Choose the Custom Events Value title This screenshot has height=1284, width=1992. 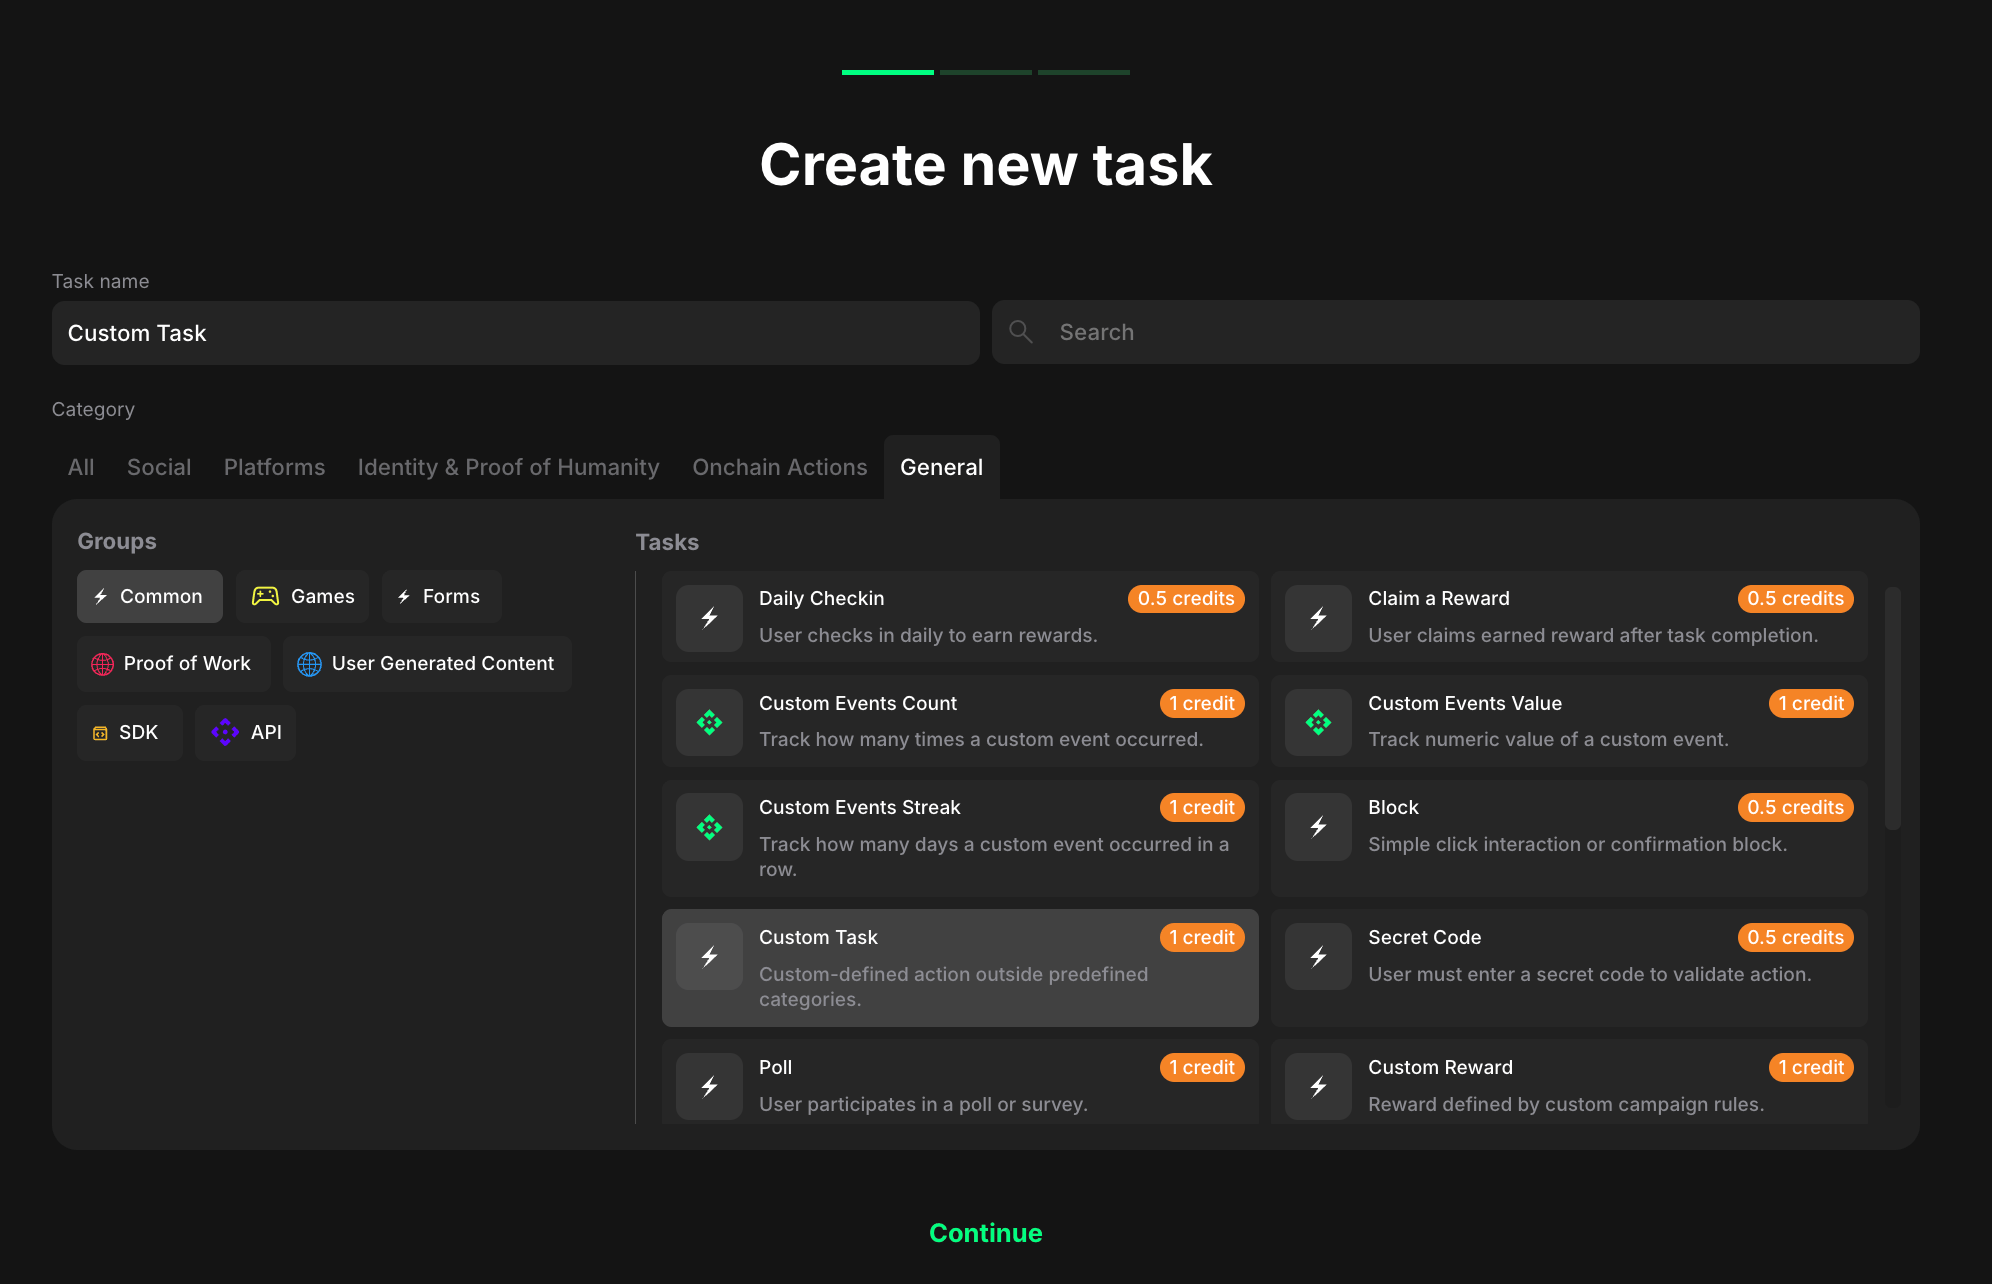(x=1464, y=703)
